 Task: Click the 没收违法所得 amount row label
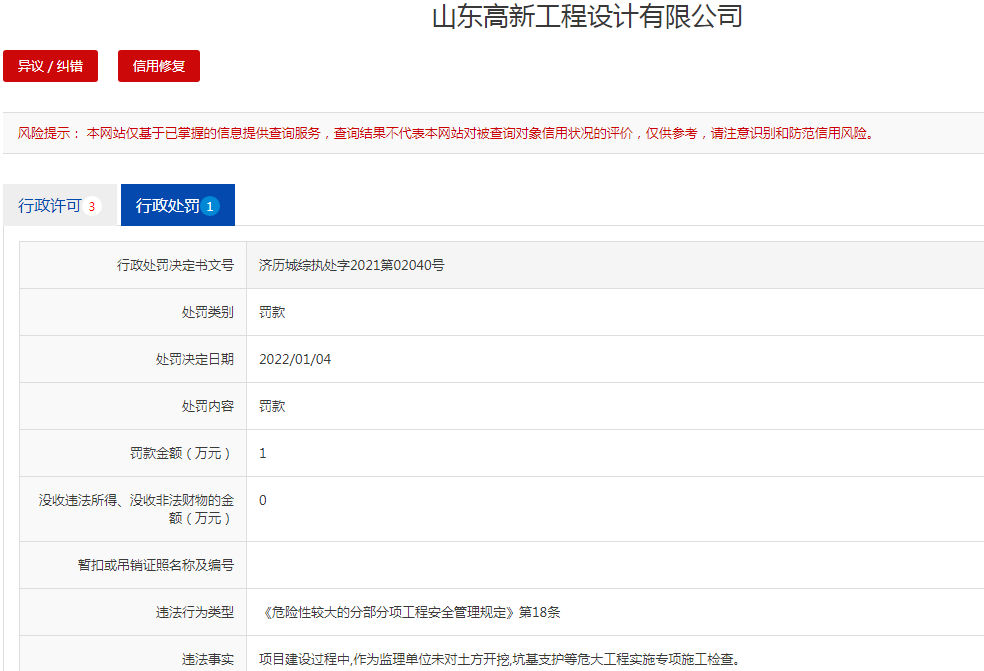tap(135, 509)
